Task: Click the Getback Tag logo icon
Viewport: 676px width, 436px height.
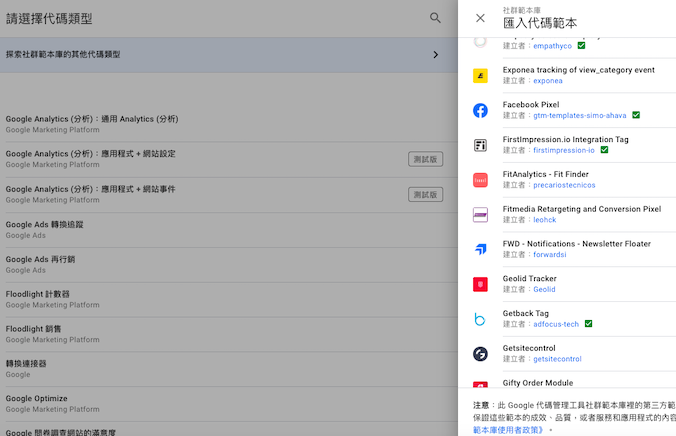Action: pos(480,319)
